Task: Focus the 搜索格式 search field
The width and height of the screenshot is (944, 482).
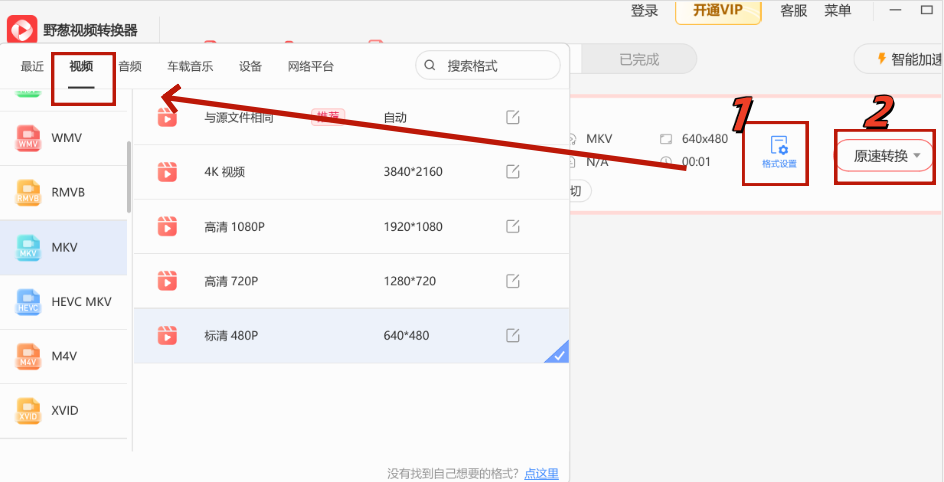Action: point(488,66)
